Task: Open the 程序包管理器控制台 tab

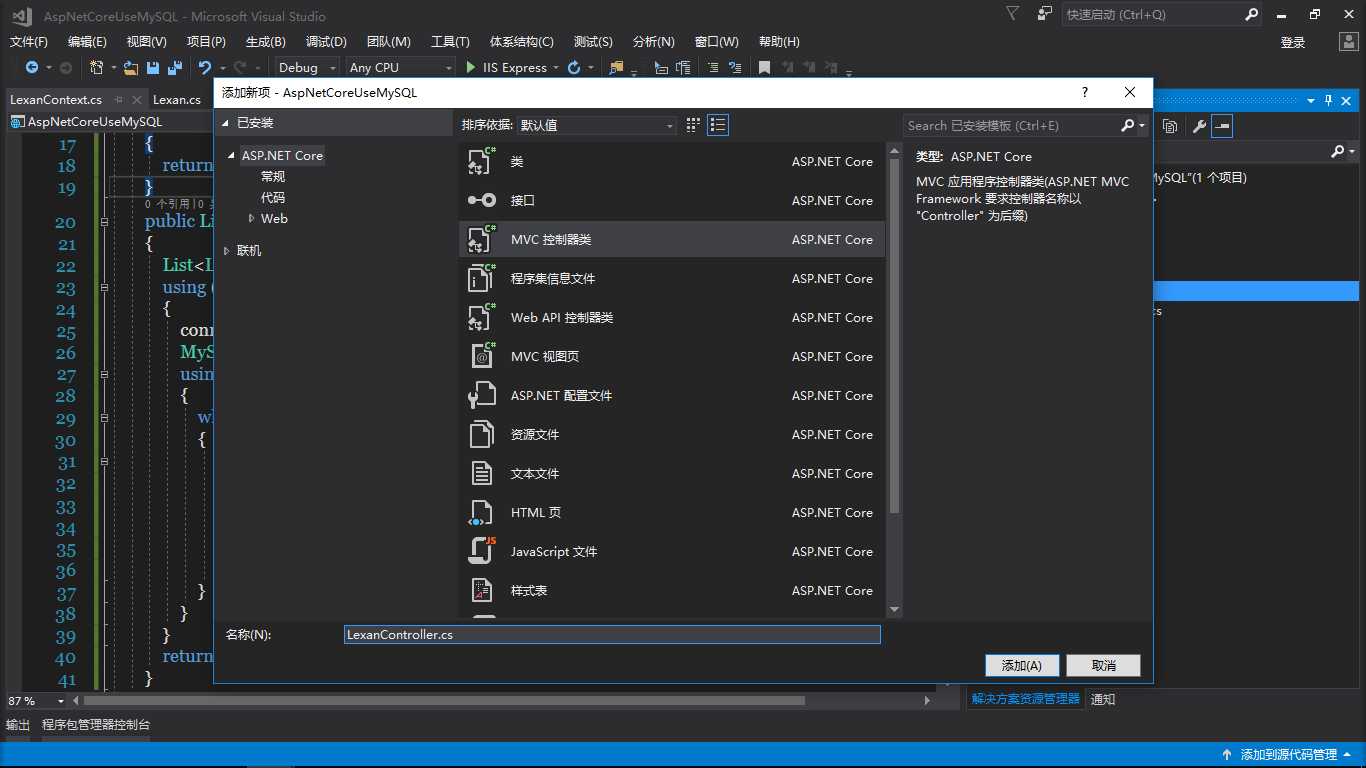Action: [x=96, y=725]
